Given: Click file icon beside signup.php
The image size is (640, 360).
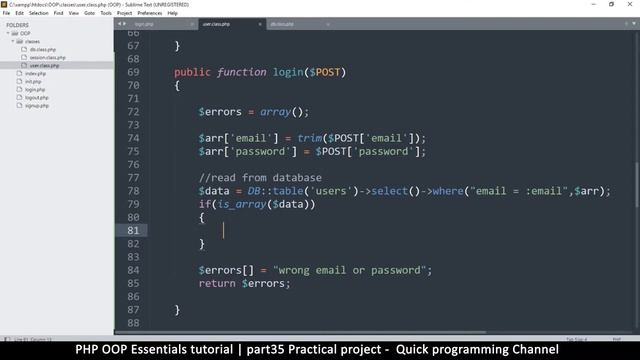Looking at the screenshot, I should coord(19,106).
